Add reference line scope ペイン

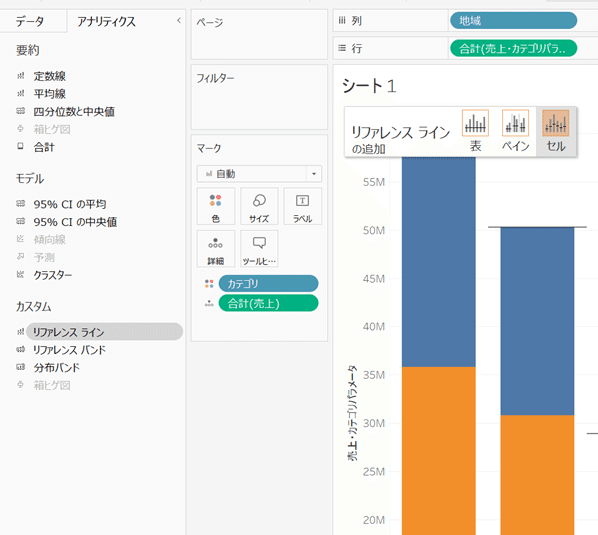click(515, 131)
